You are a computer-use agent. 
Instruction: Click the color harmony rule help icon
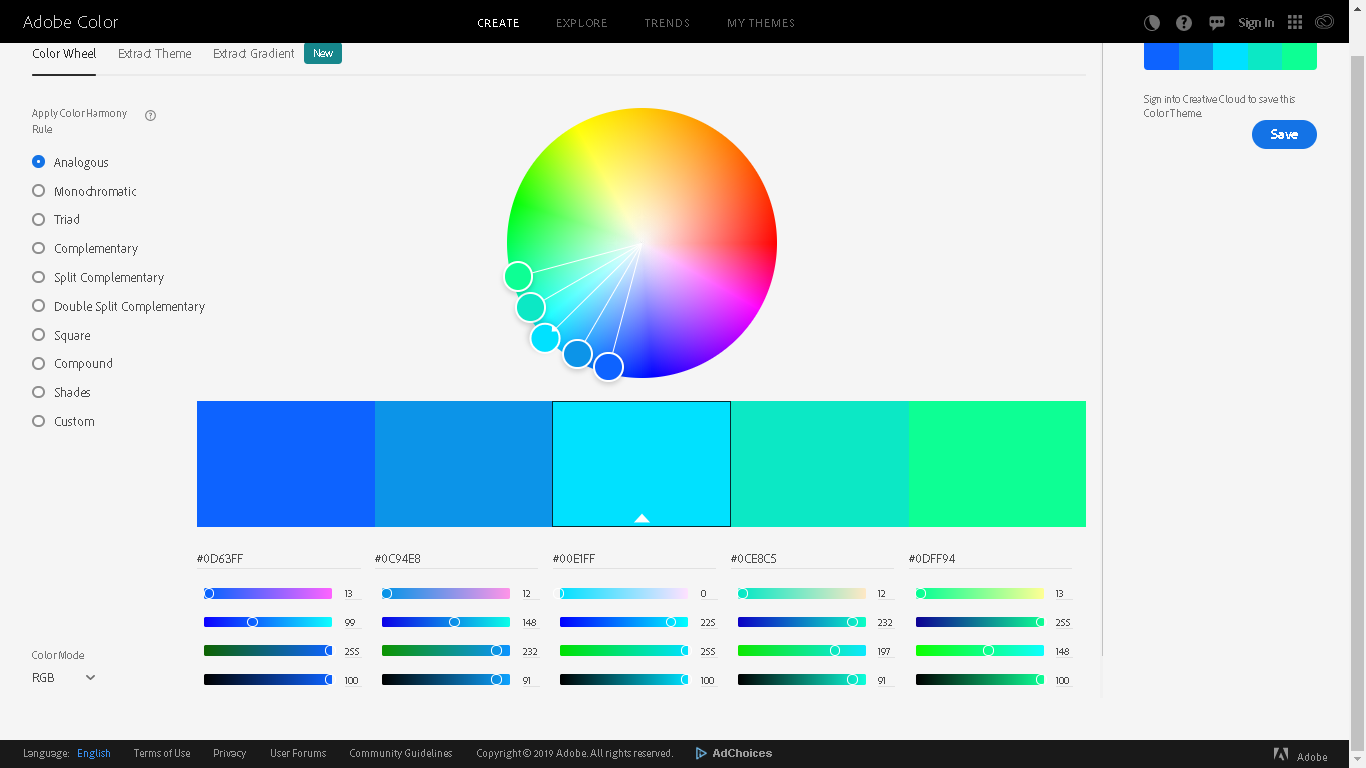pyautogui.click(x=151, y=115)
